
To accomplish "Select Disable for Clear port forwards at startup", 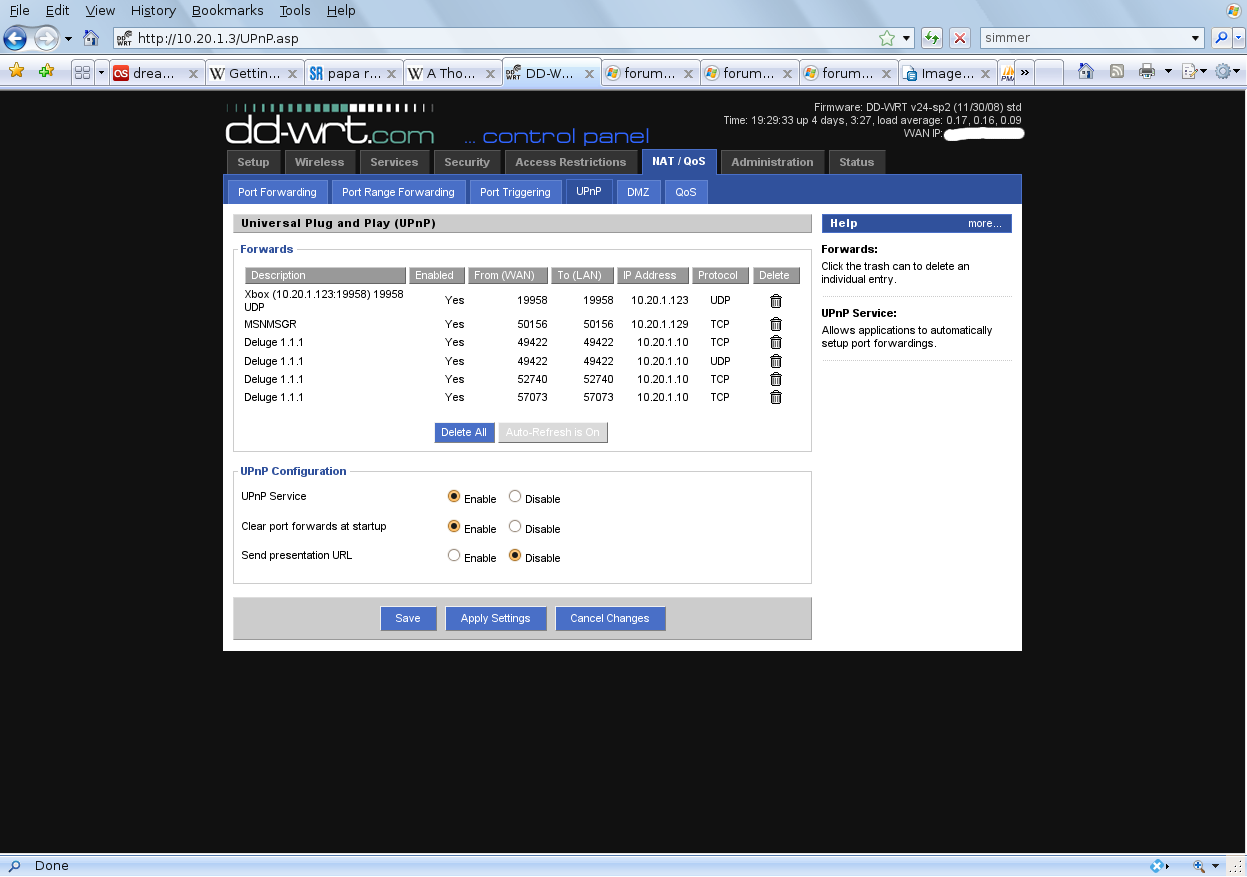I will (x=515, y=526).
